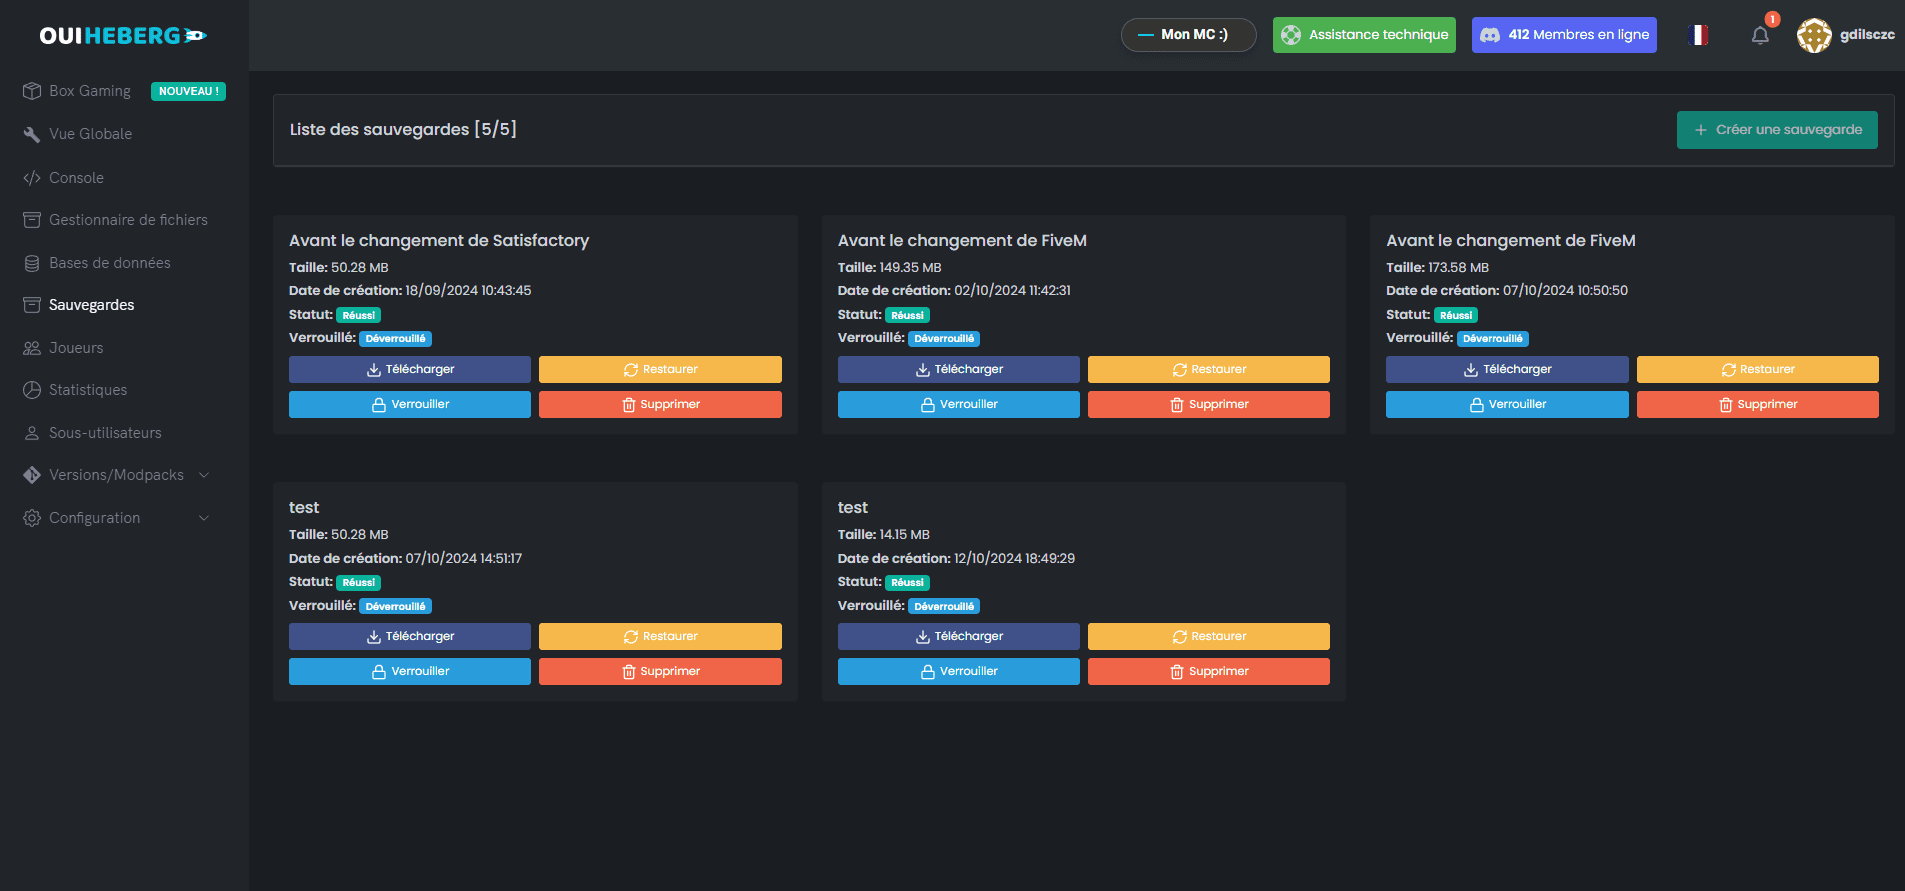
Task: Click 'Avant le changement de Satisfactory' title
Action: pyautogui.click(x=439, y=240)
